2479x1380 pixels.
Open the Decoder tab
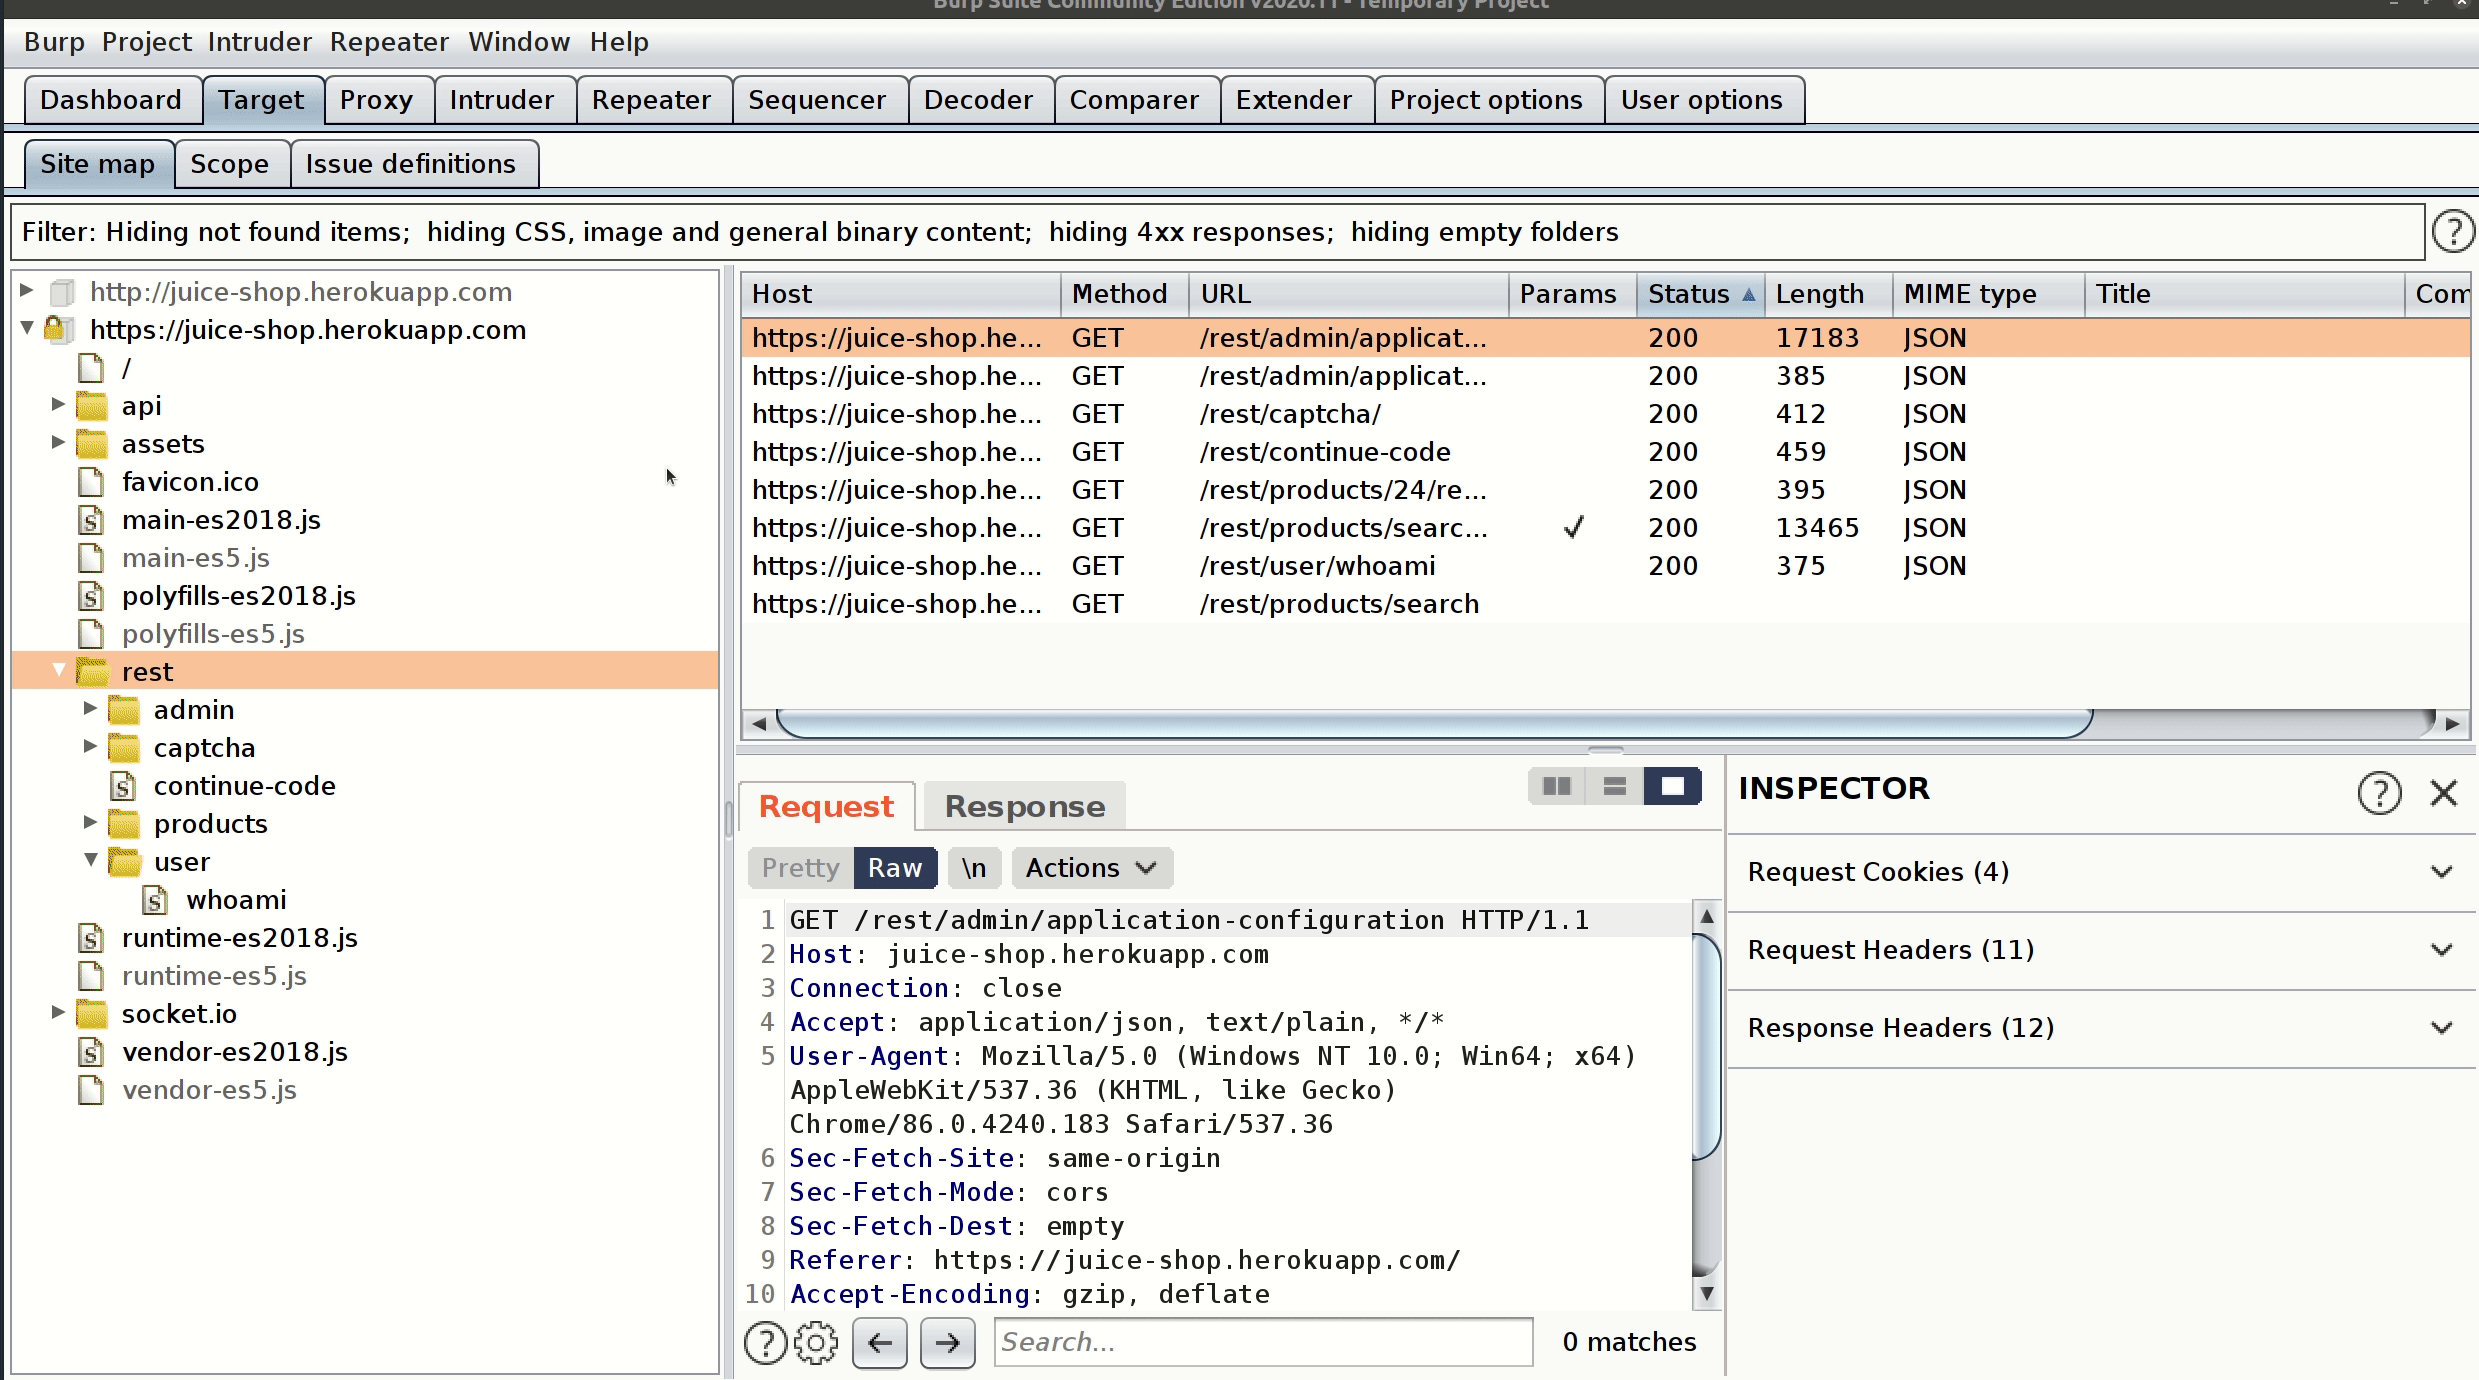pos(978,100)
